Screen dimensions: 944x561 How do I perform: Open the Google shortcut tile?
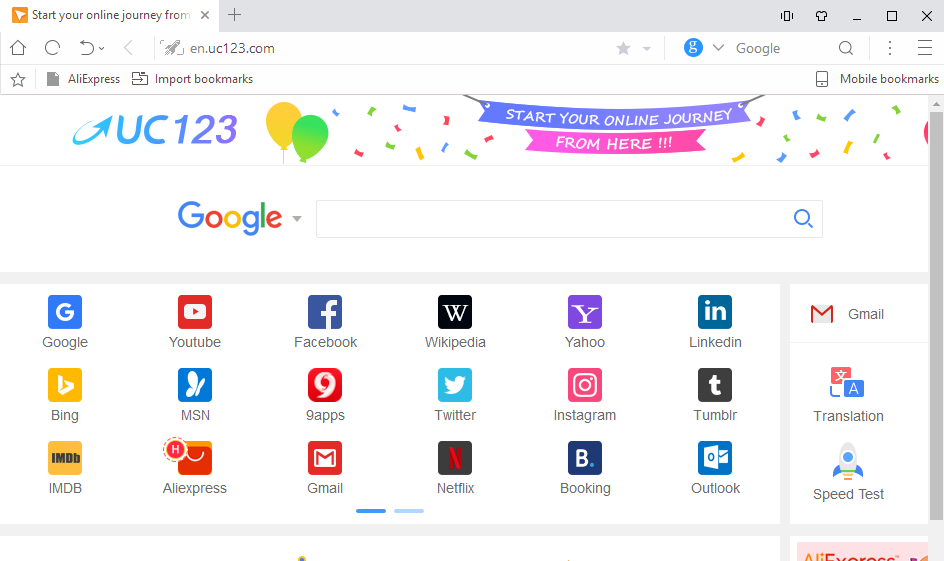coord(65,322)
